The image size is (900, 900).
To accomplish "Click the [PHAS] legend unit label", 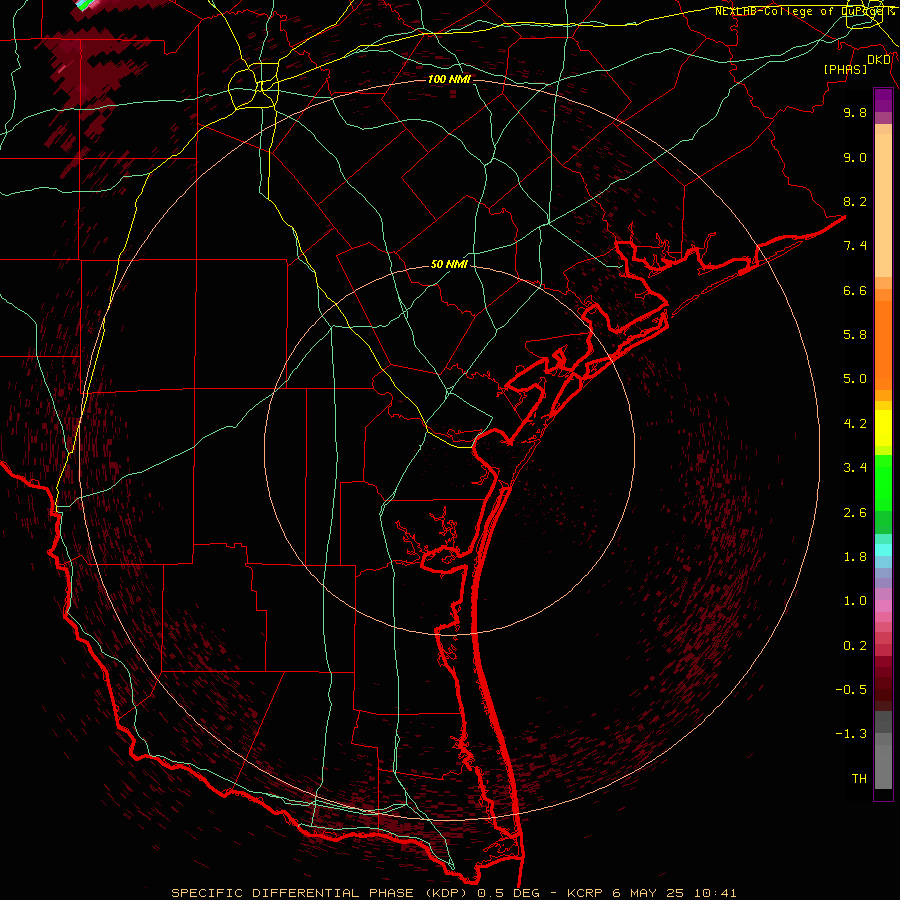I will pyautogui.click(x=845, y=69).
